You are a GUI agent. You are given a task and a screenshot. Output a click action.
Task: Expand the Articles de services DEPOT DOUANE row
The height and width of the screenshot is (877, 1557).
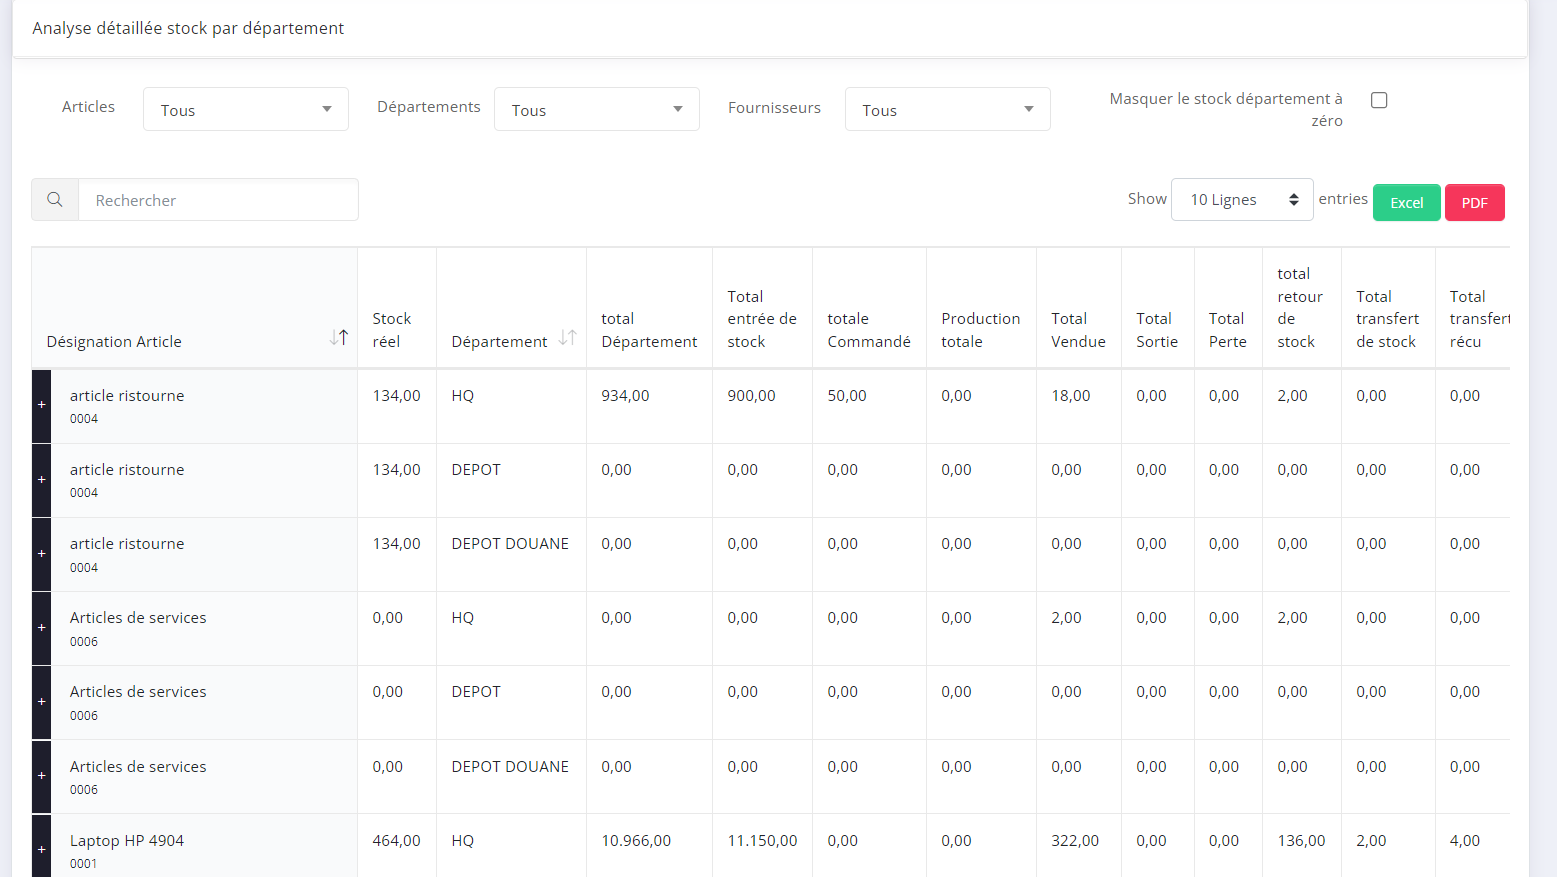(42, 775)
